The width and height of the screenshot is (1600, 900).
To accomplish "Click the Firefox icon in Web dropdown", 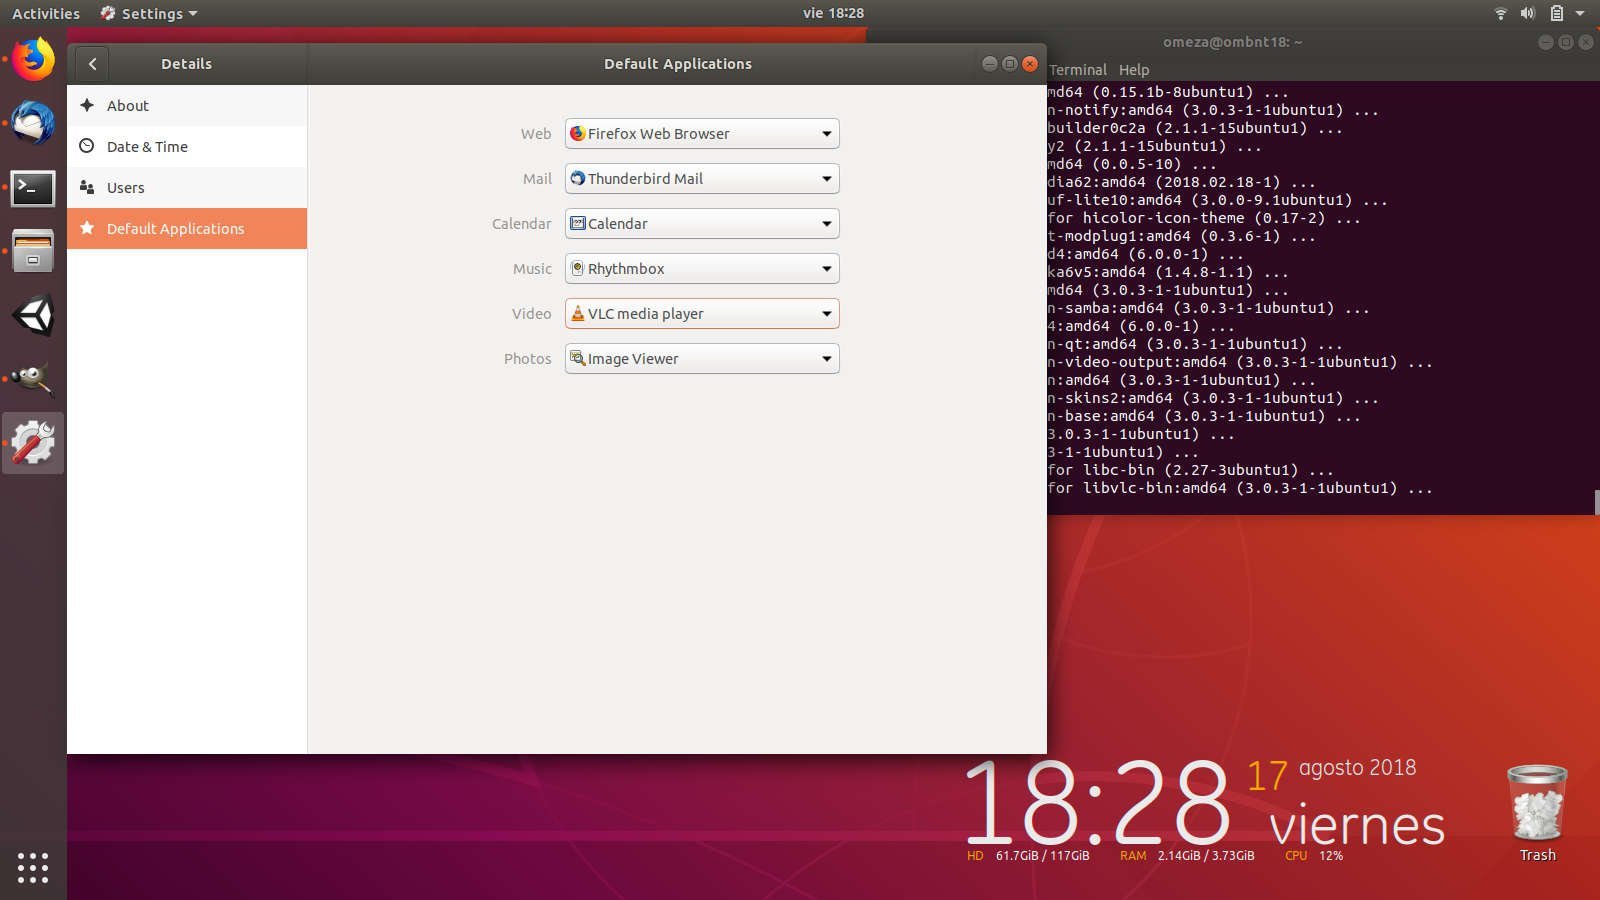I will click(577, 133).
